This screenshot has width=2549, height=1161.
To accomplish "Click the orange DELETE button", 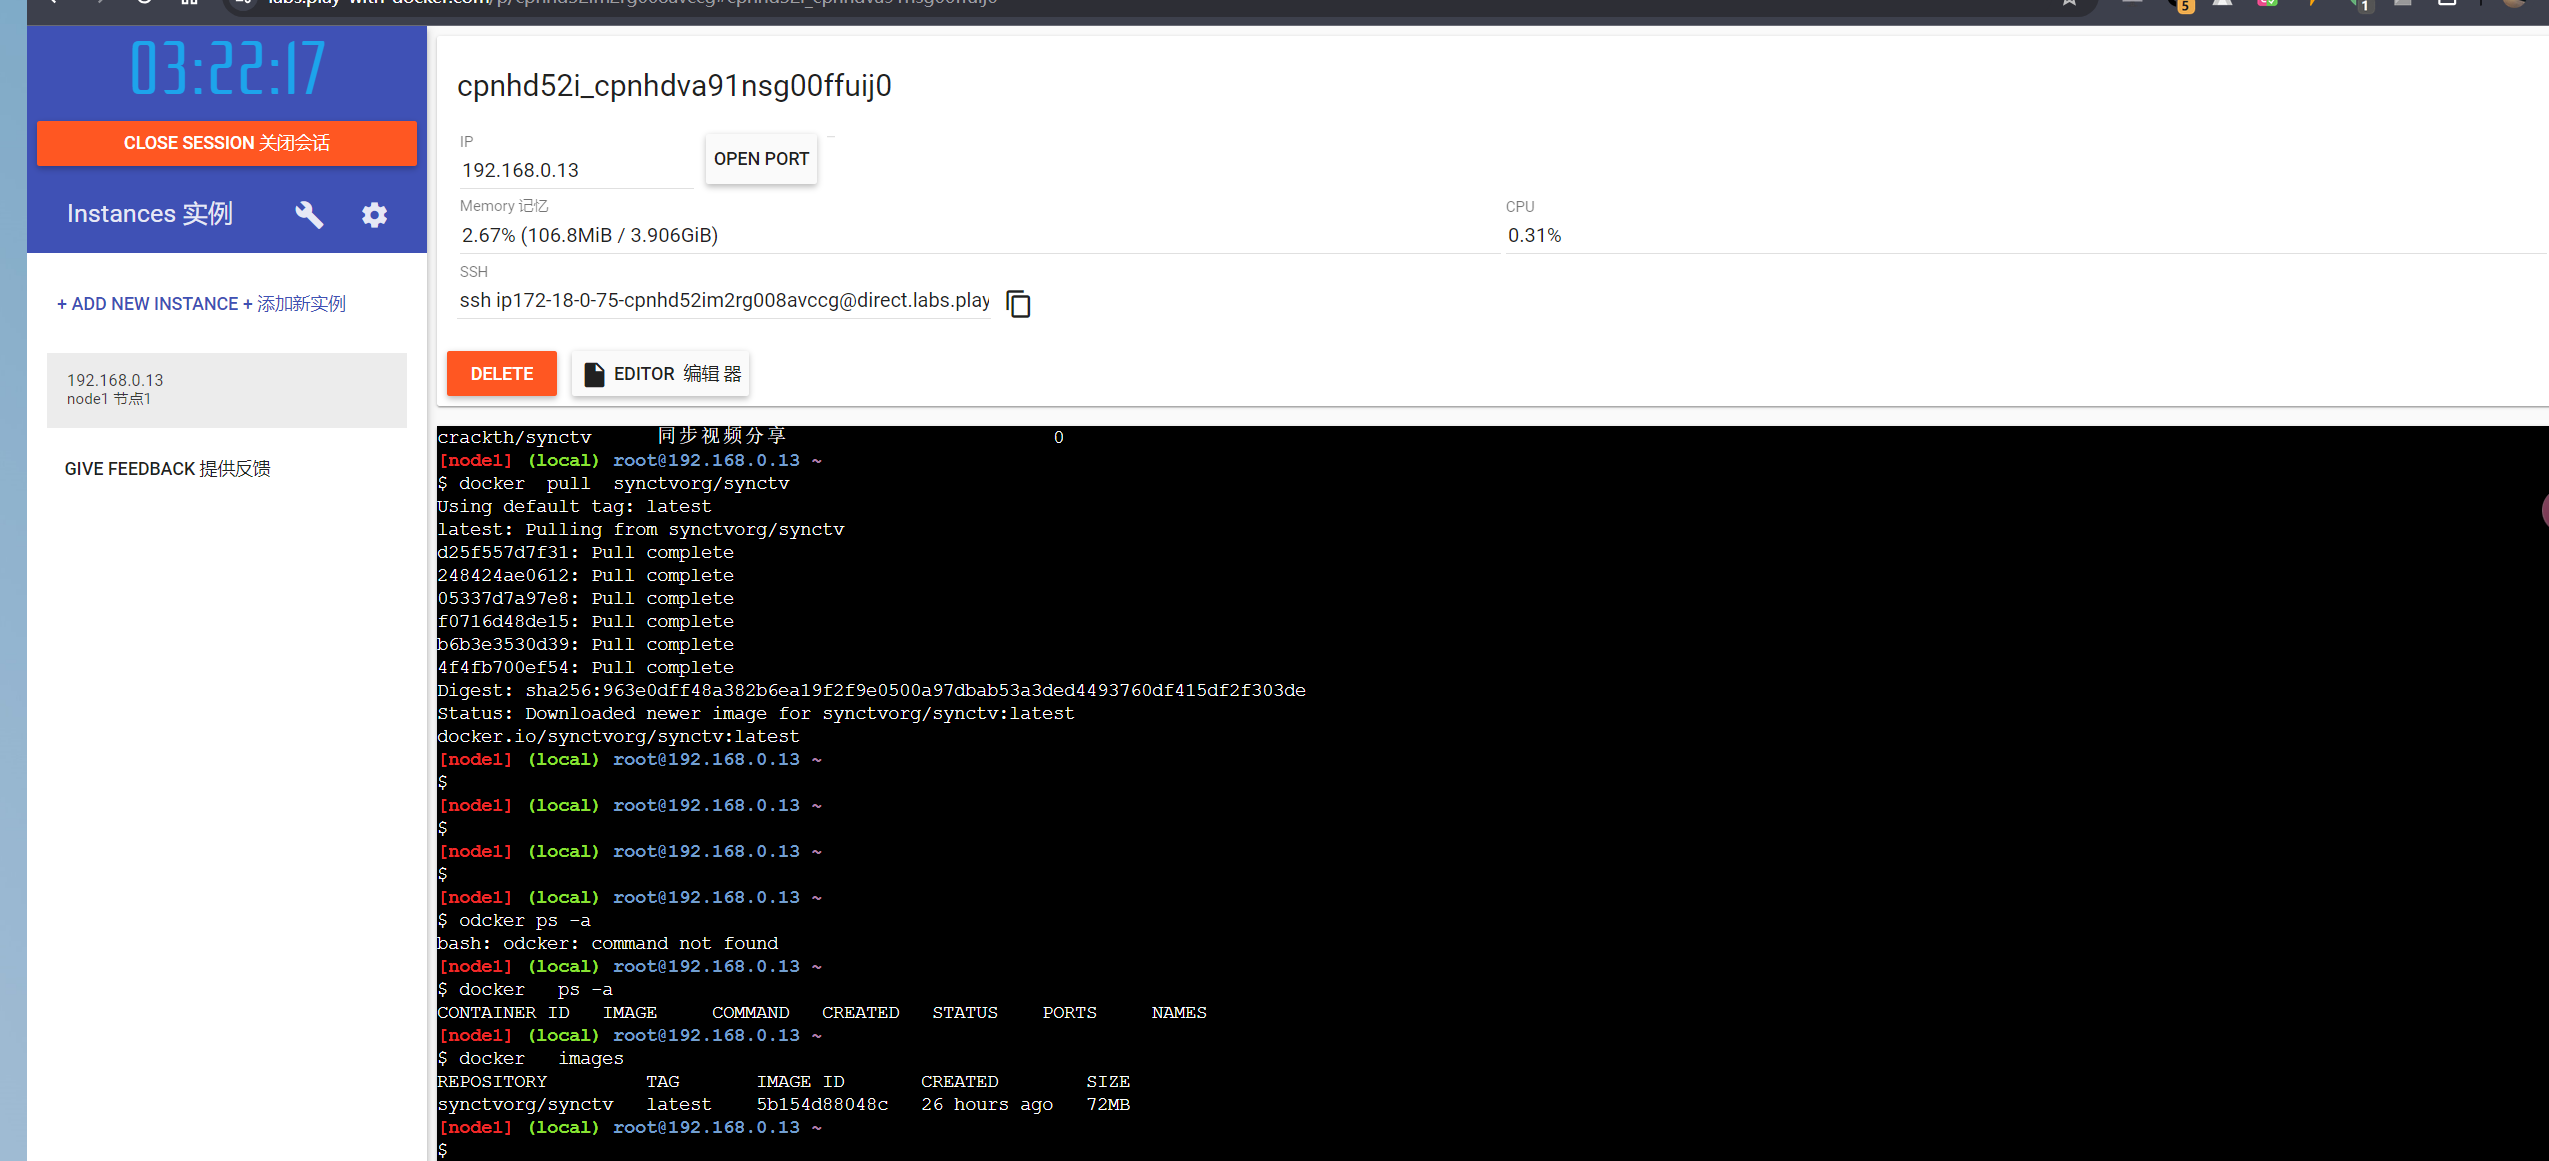I will pos(502,373).
